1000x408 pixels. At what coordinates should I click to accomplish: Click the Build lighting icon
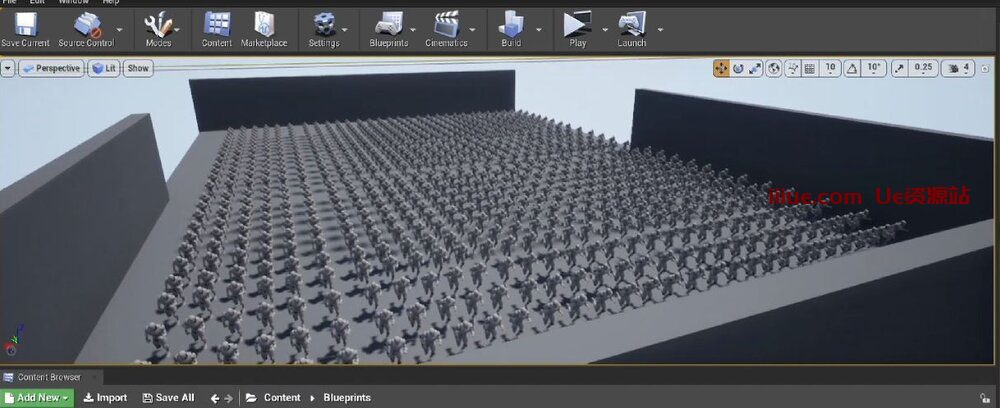click(x=511, y=28)
